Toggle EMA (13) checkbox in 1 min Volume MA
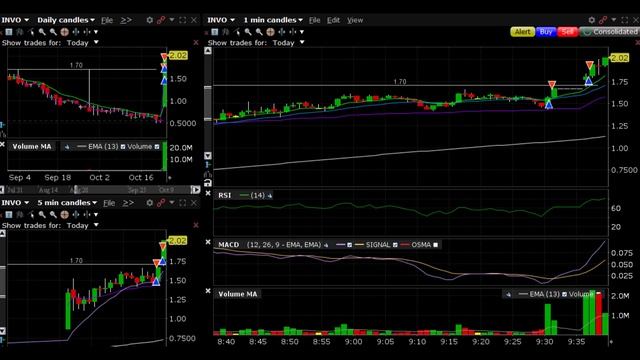 click(564, 294)
